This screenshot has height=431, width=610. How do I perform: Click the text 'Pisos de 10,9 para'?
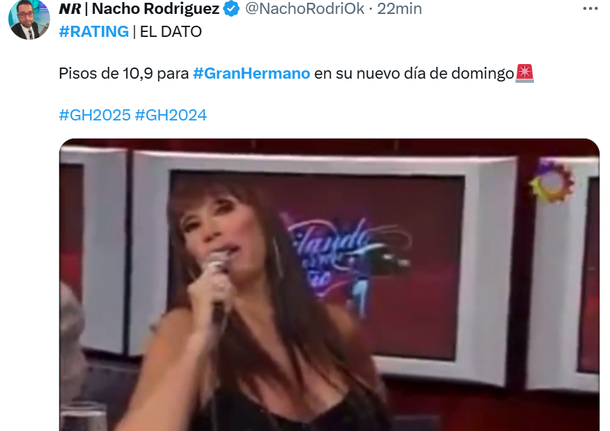click(x=124, y=73)
